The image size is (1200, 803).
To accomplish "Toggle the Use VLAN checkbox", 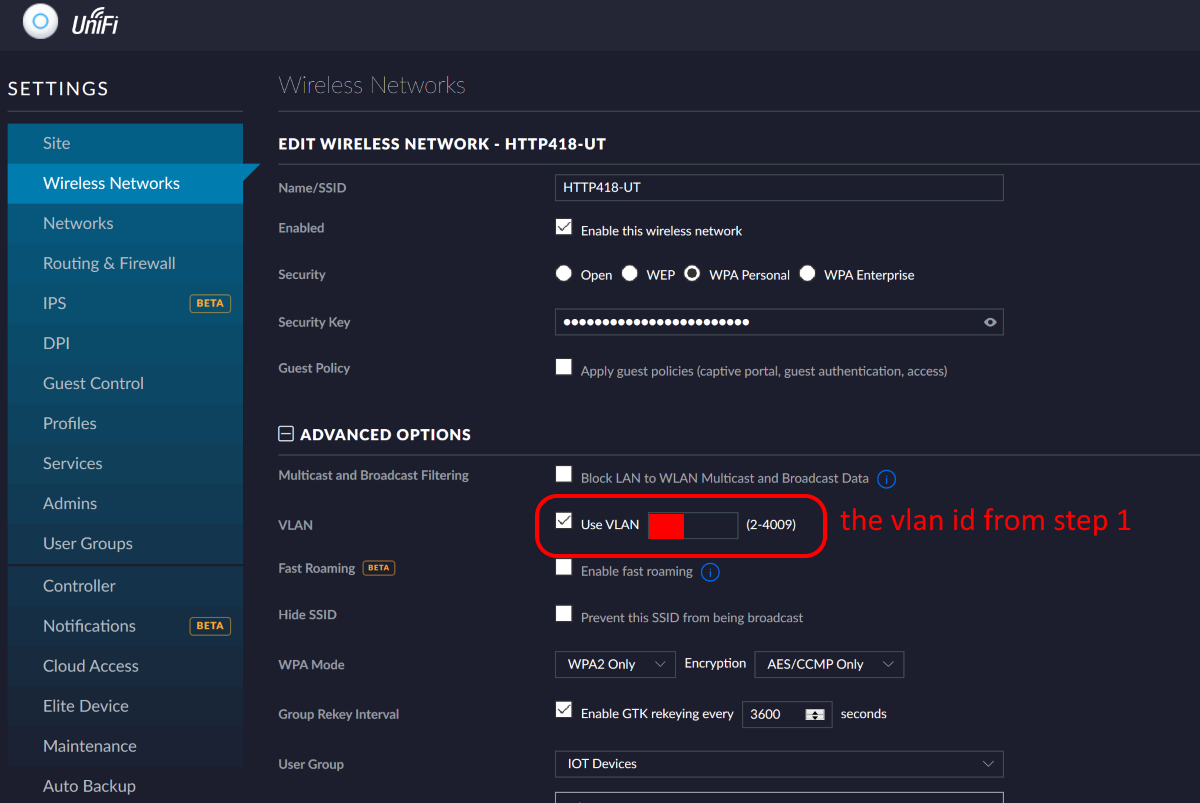I will 564,521.
